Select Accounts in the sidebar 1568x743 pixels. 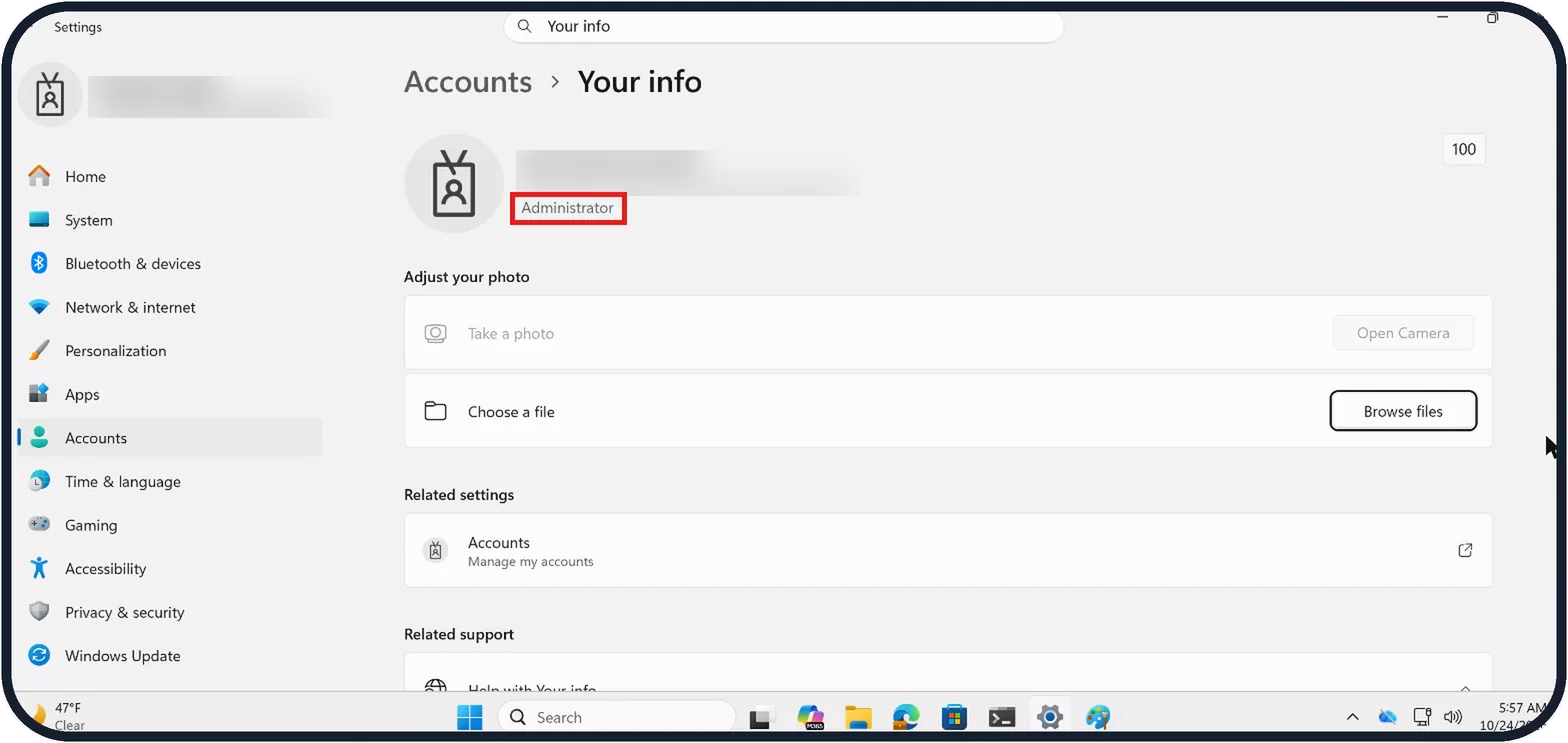170,438
